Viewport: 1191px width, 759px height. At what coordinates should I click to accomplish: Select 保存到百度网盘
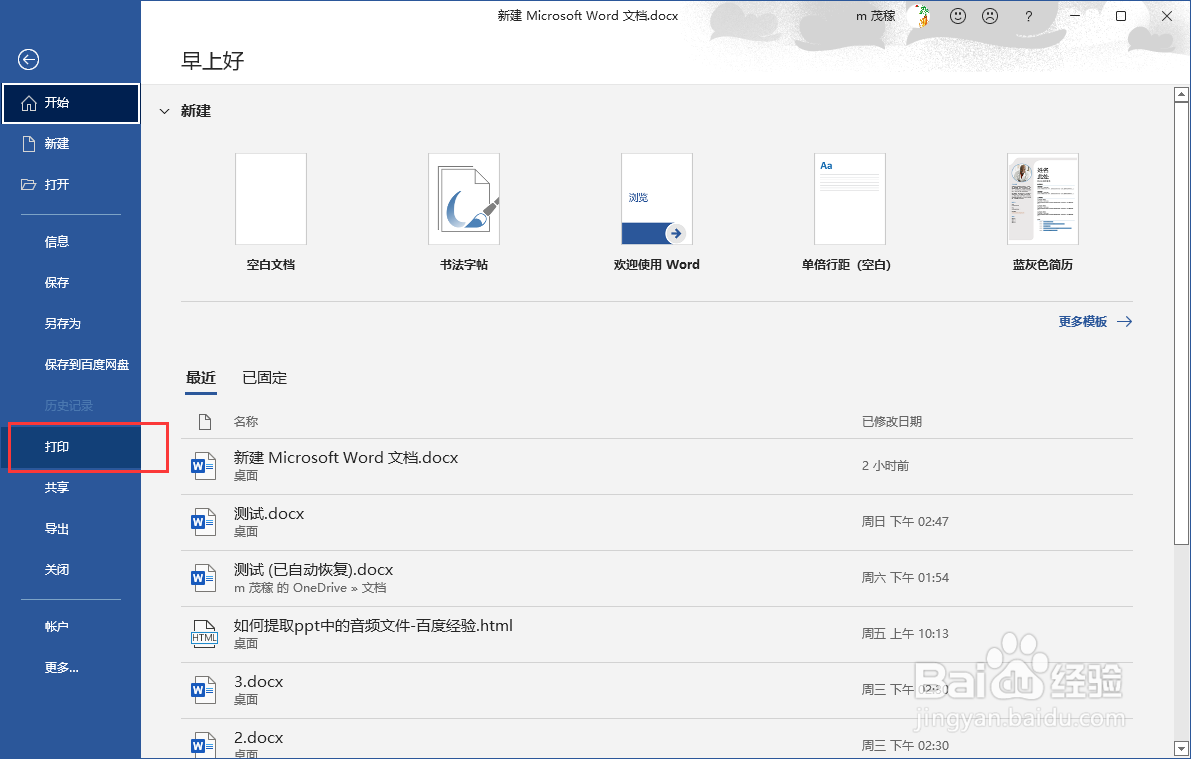click(x=71, y=365)
